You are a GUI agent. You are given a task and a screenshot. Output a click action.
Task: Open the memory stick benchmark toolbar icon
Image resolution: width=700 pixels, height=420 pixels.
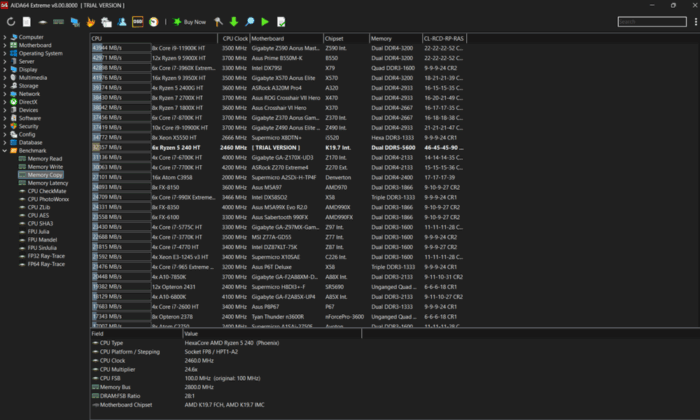pos(58,21)
